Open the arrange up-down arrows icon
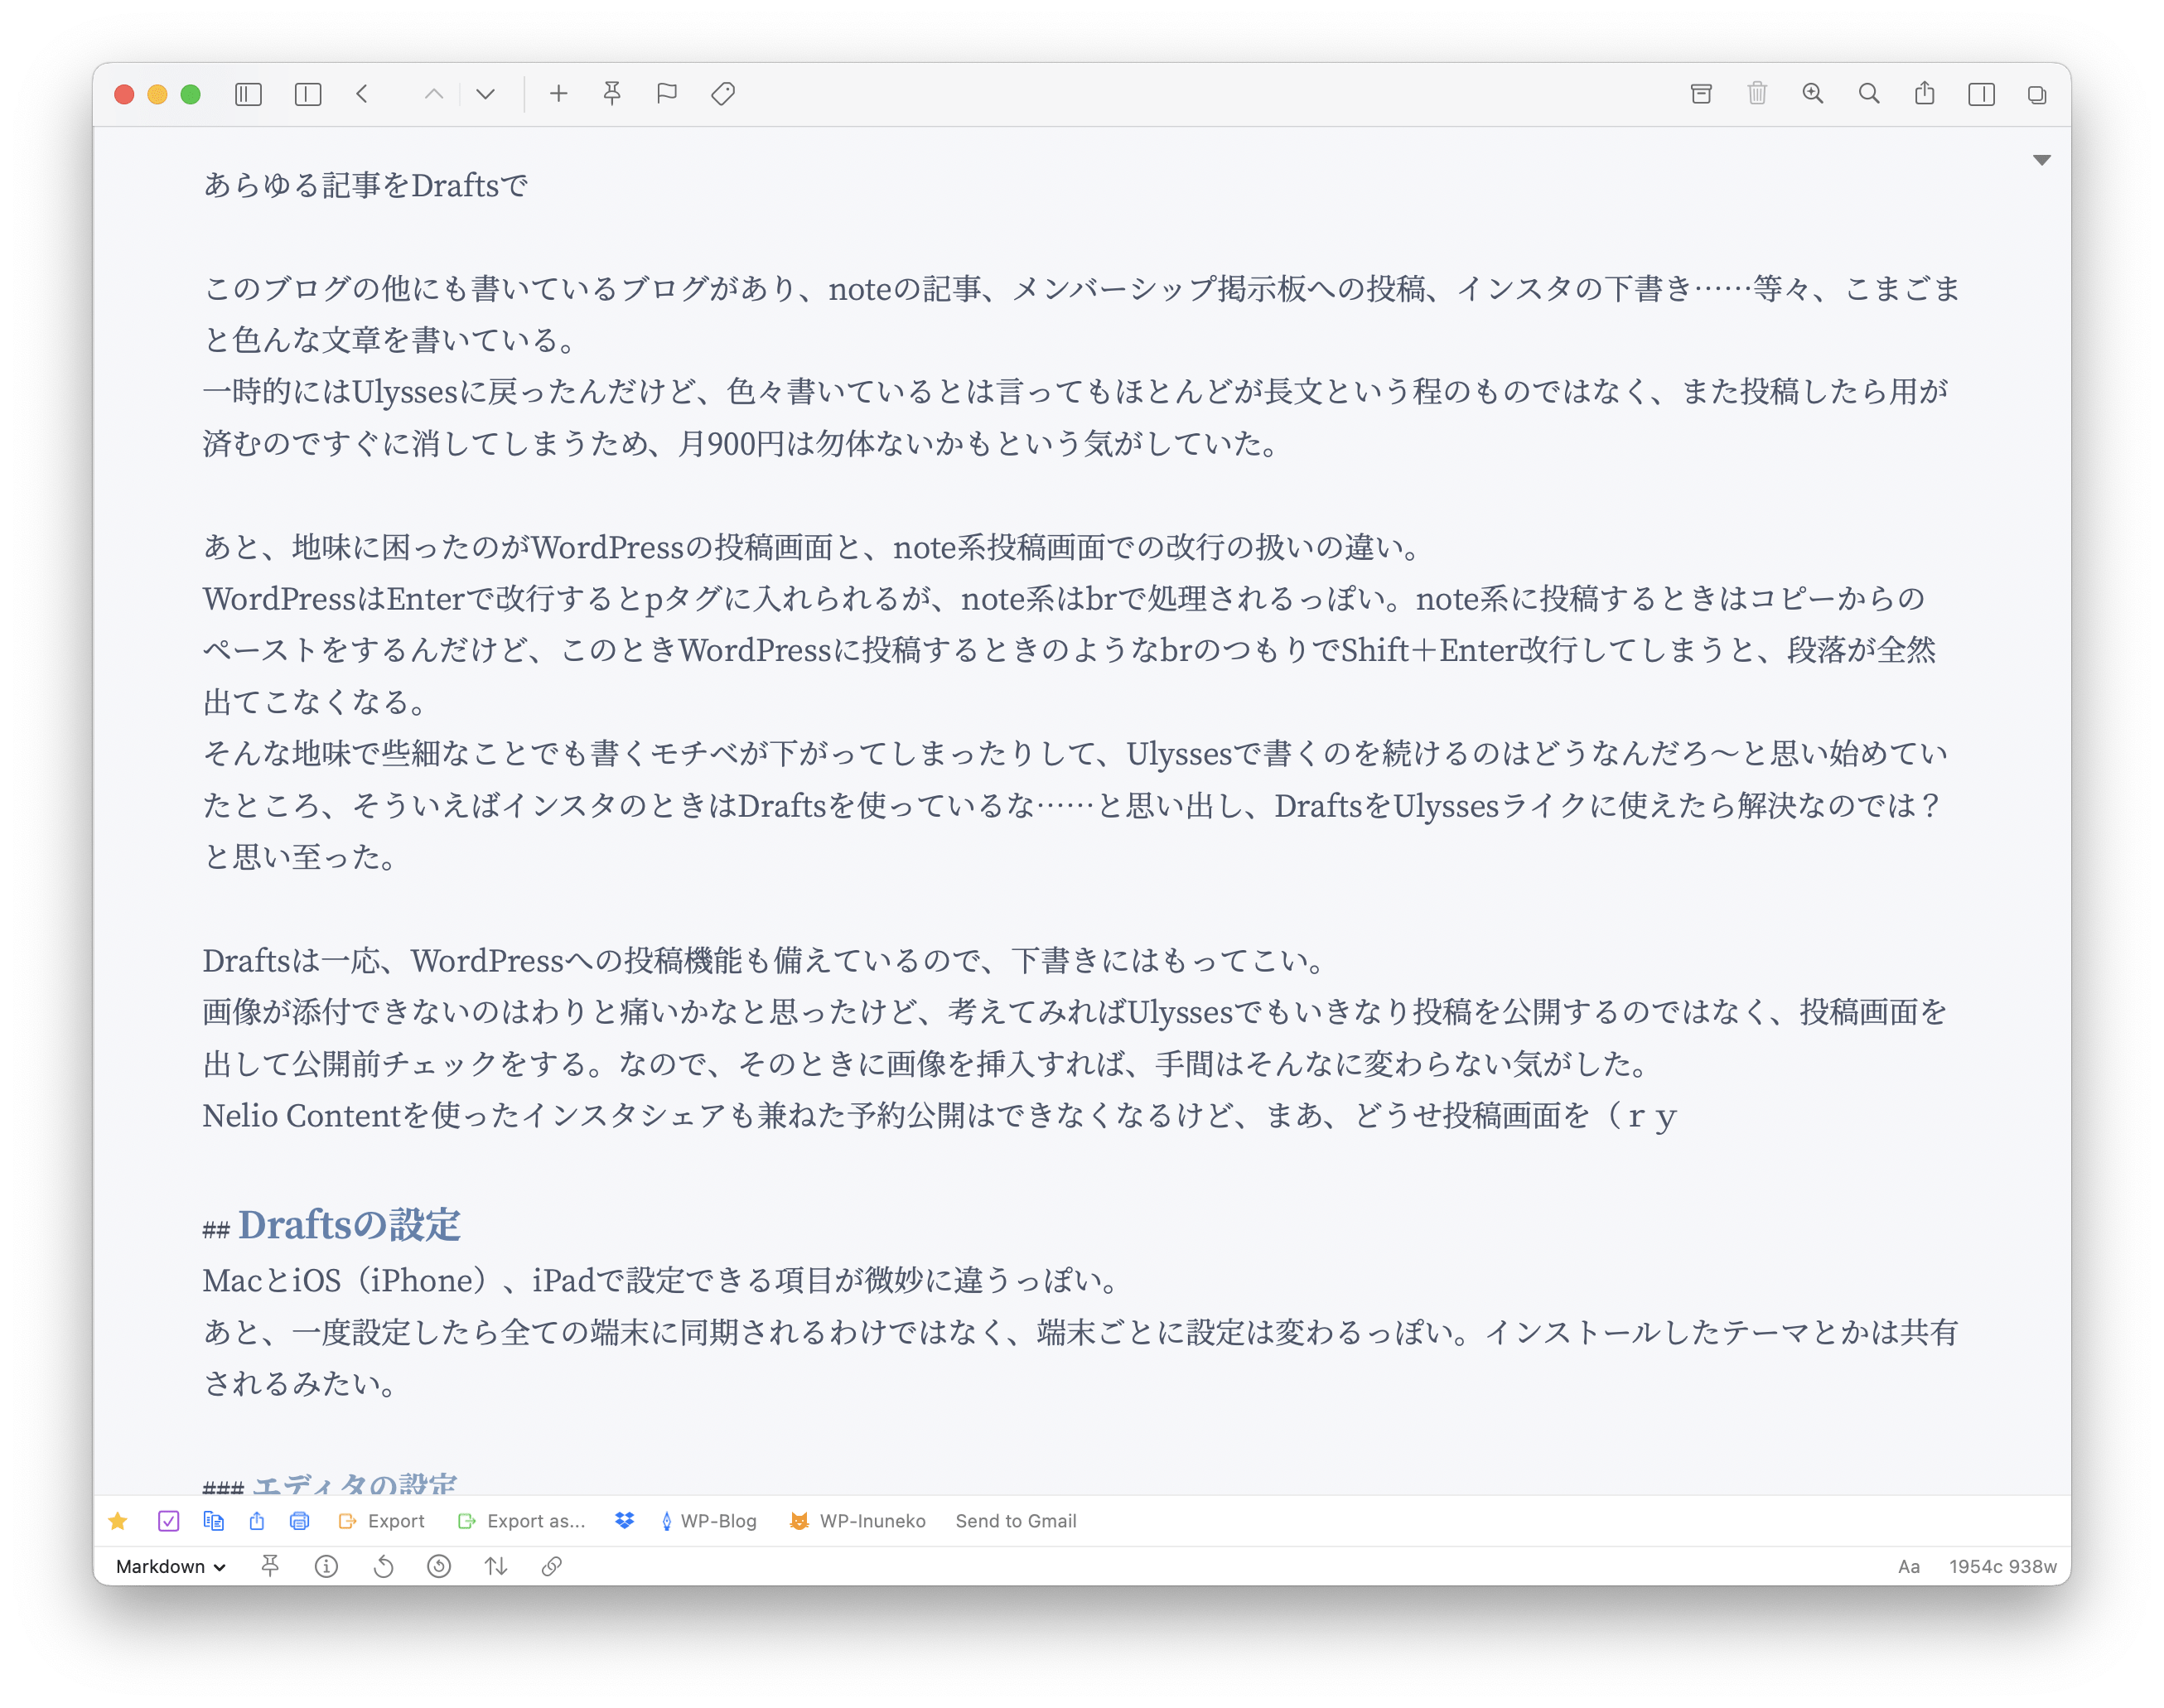 click(x=496, y=1566)
